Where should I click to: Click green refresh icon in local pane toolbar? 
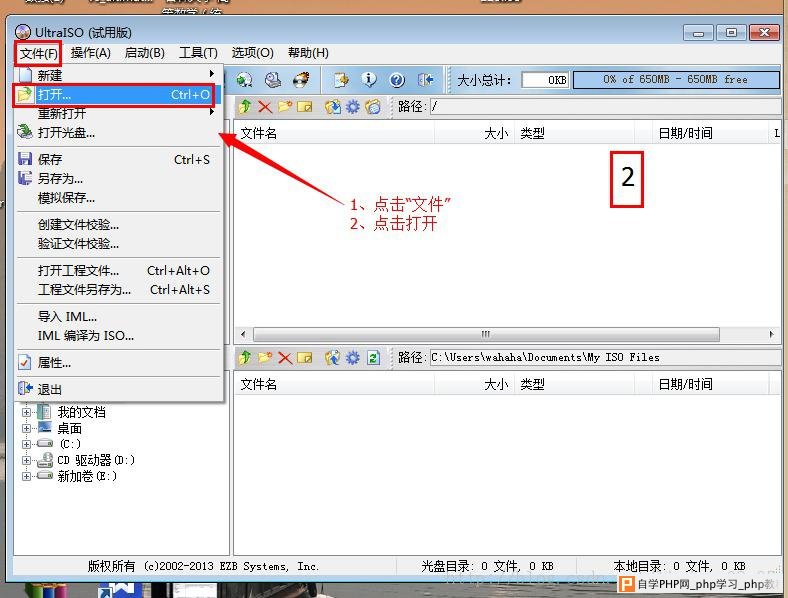pos(373,358)
